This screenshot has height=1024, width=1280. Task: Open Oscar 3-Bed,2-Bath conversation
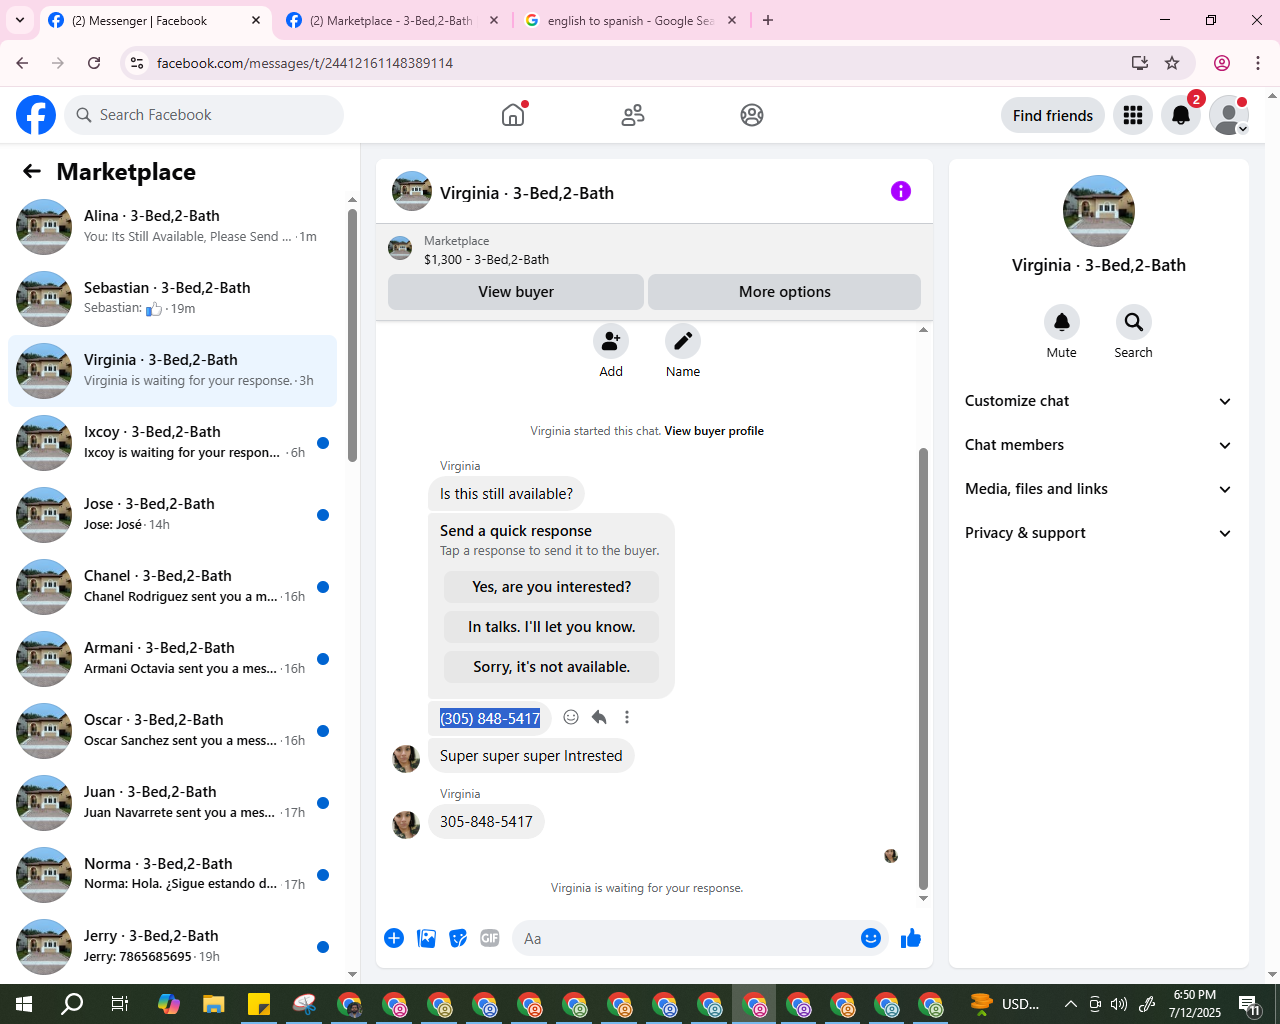172,731
